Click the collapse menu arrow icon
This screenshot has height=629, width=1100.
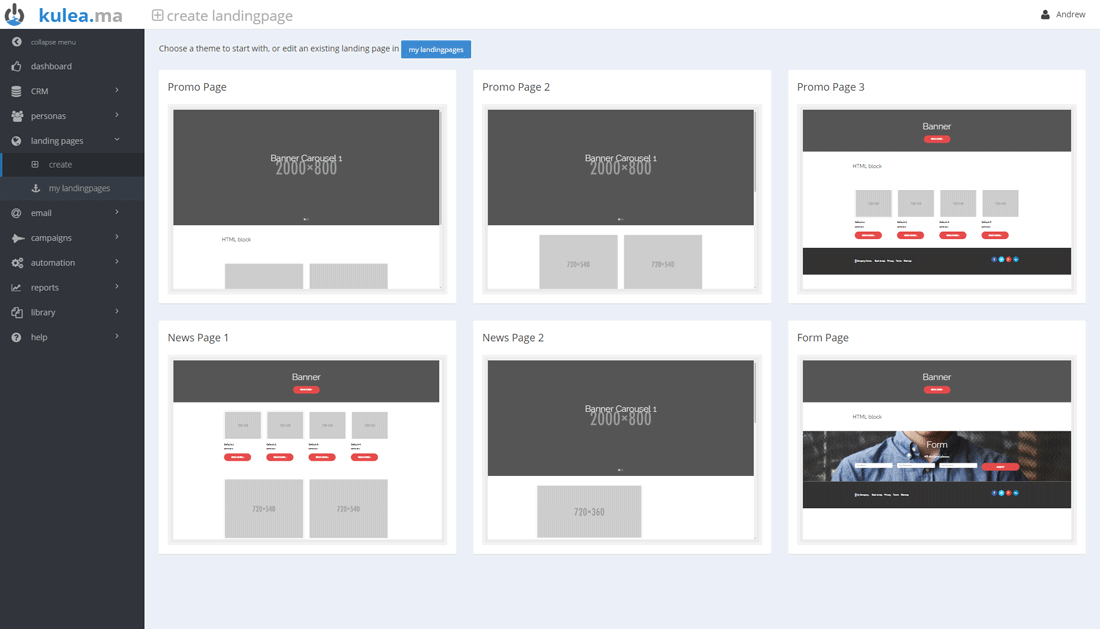point(17,42)
